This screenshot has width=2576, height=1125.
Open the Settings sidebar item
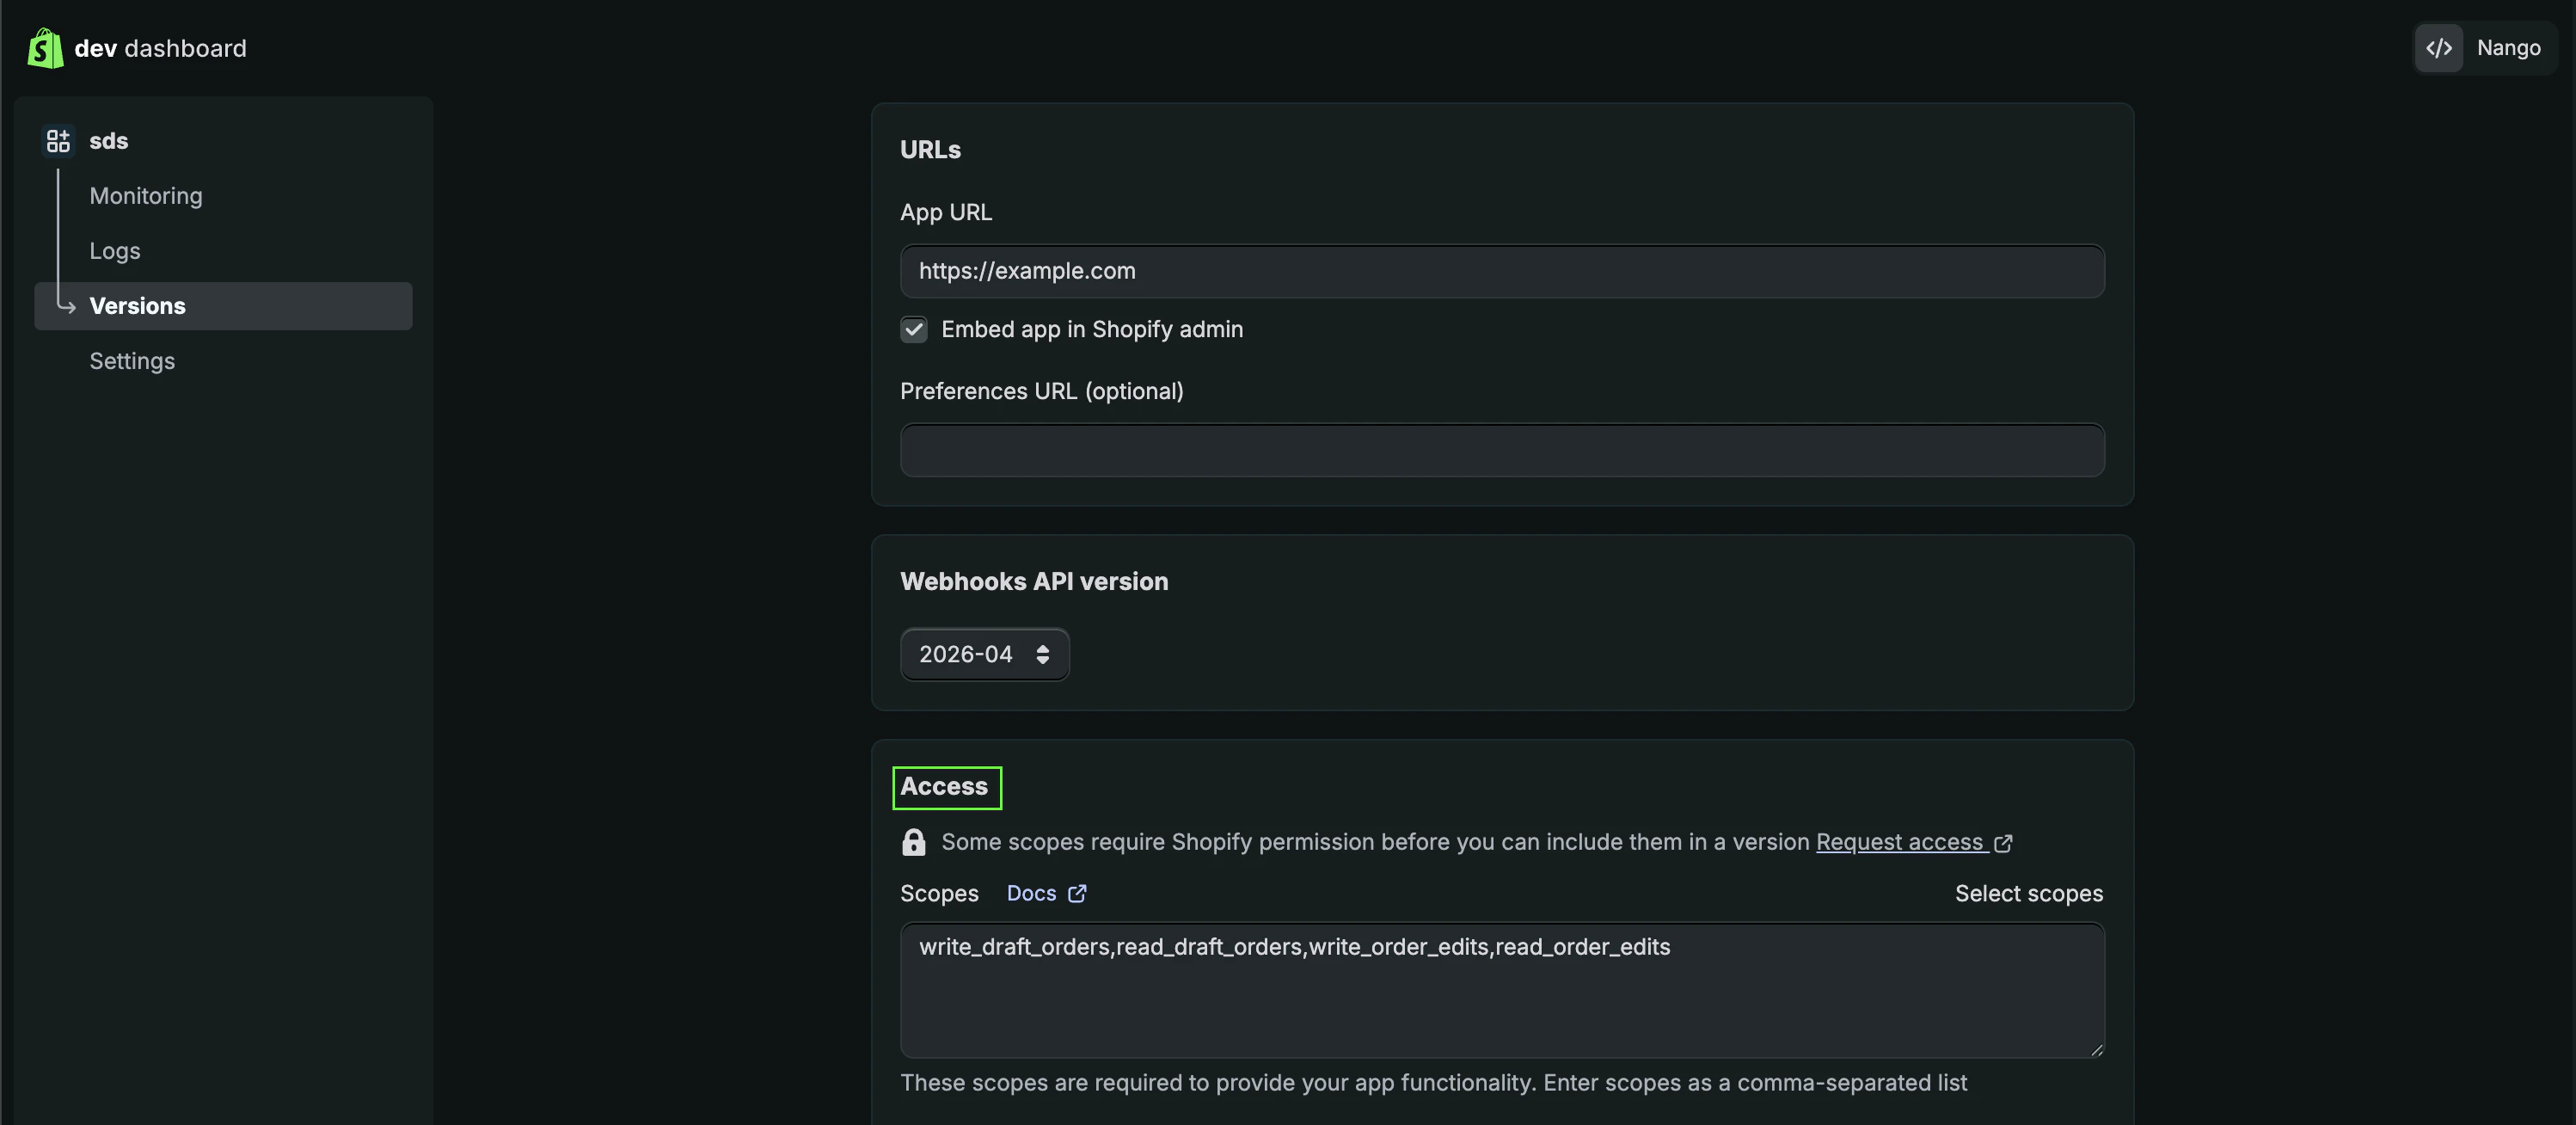132,361
